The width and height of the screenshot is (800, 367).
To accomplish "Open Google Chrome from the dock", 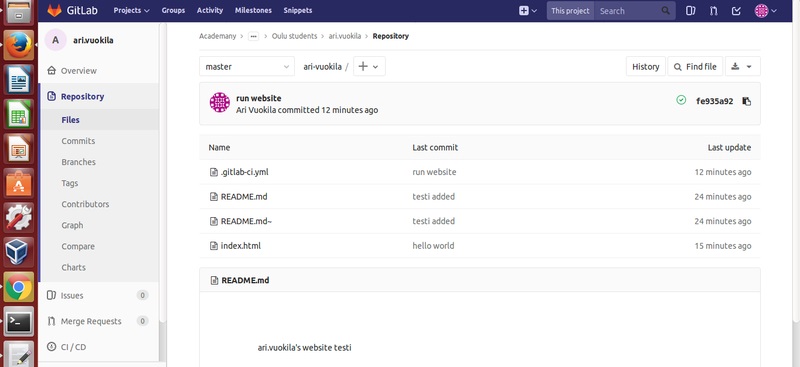I will pyautogui.click(x=19, y=286).
